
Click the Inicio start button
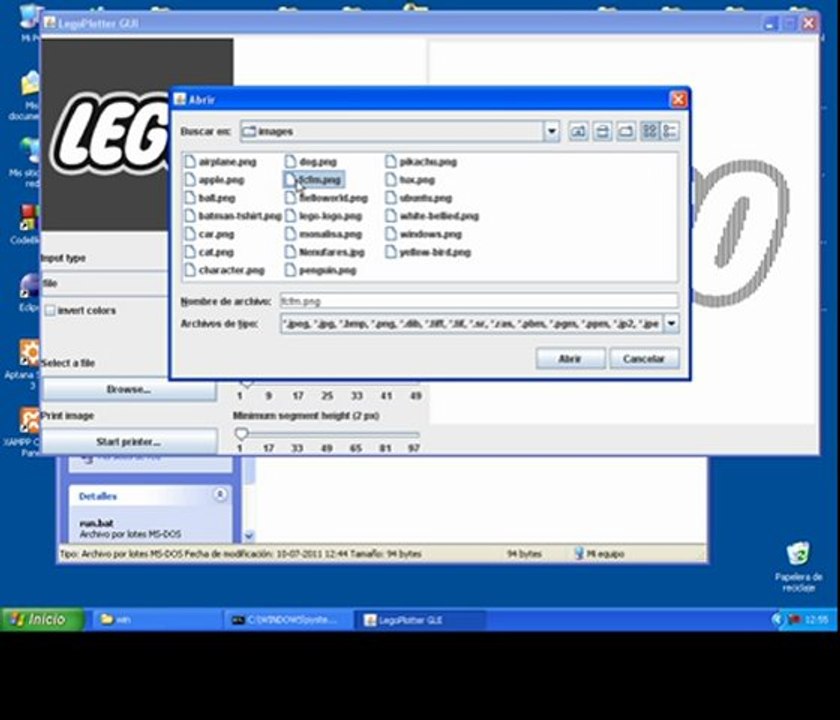click(41, 619)
